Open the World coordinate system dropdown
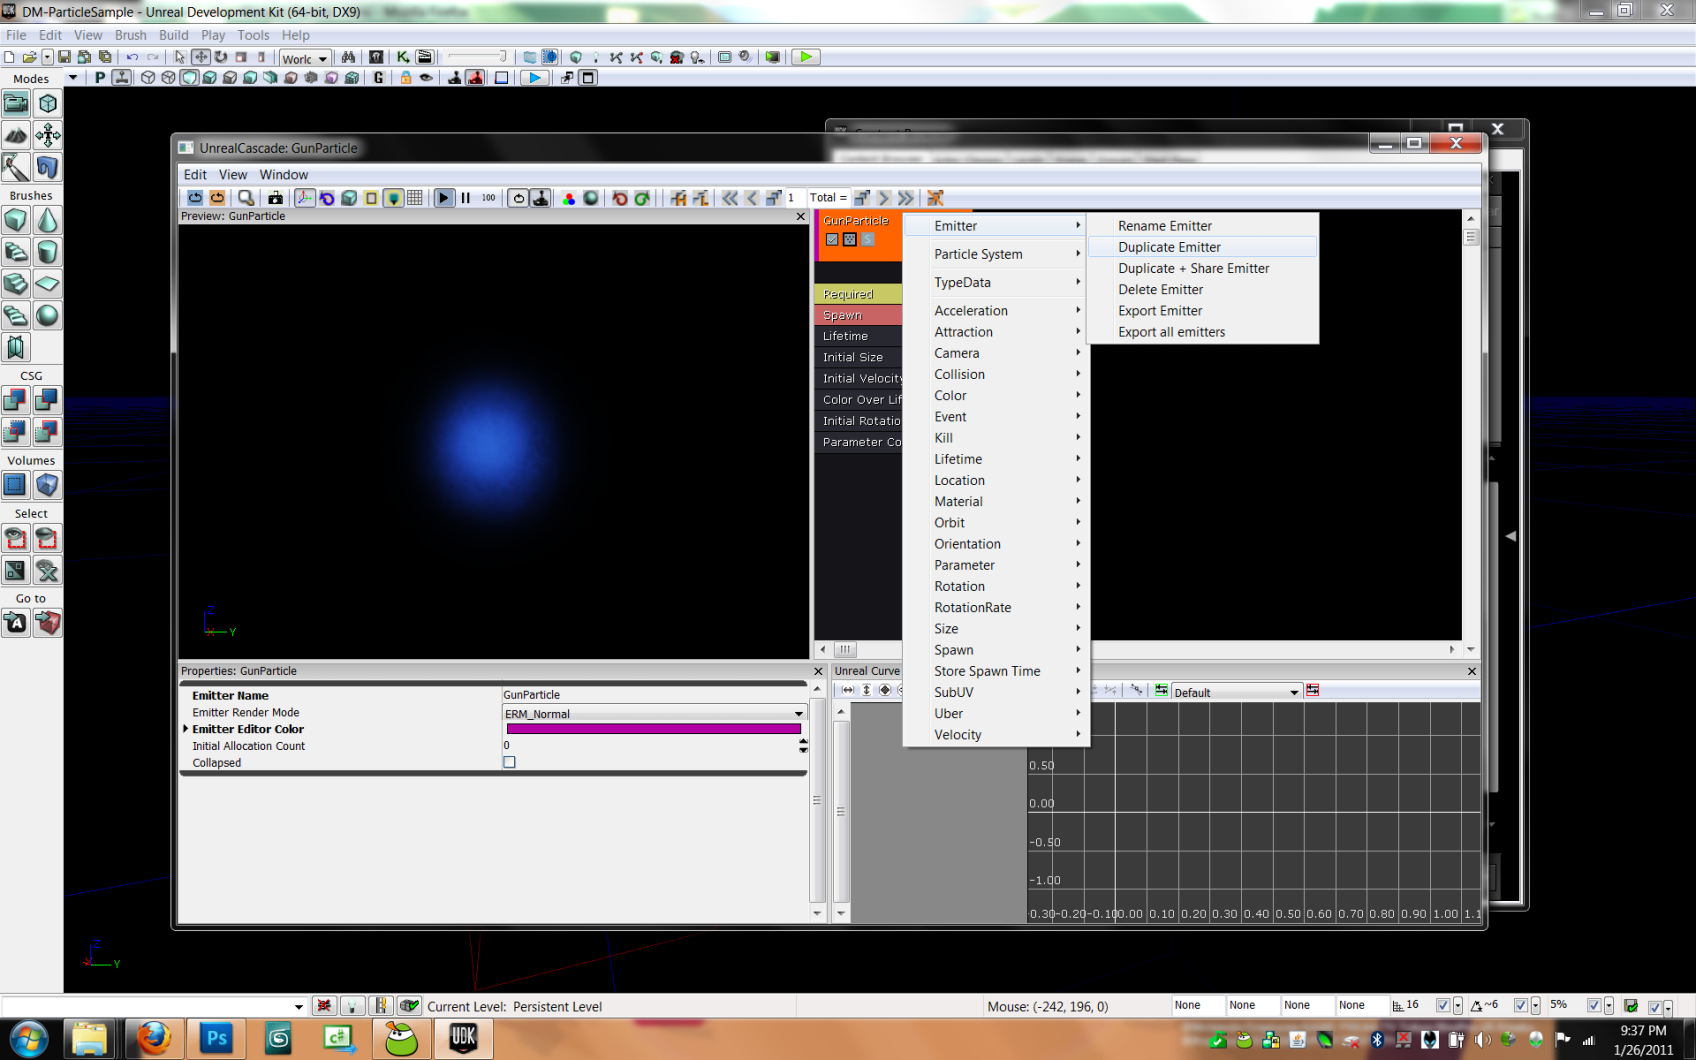 (305, 58)
